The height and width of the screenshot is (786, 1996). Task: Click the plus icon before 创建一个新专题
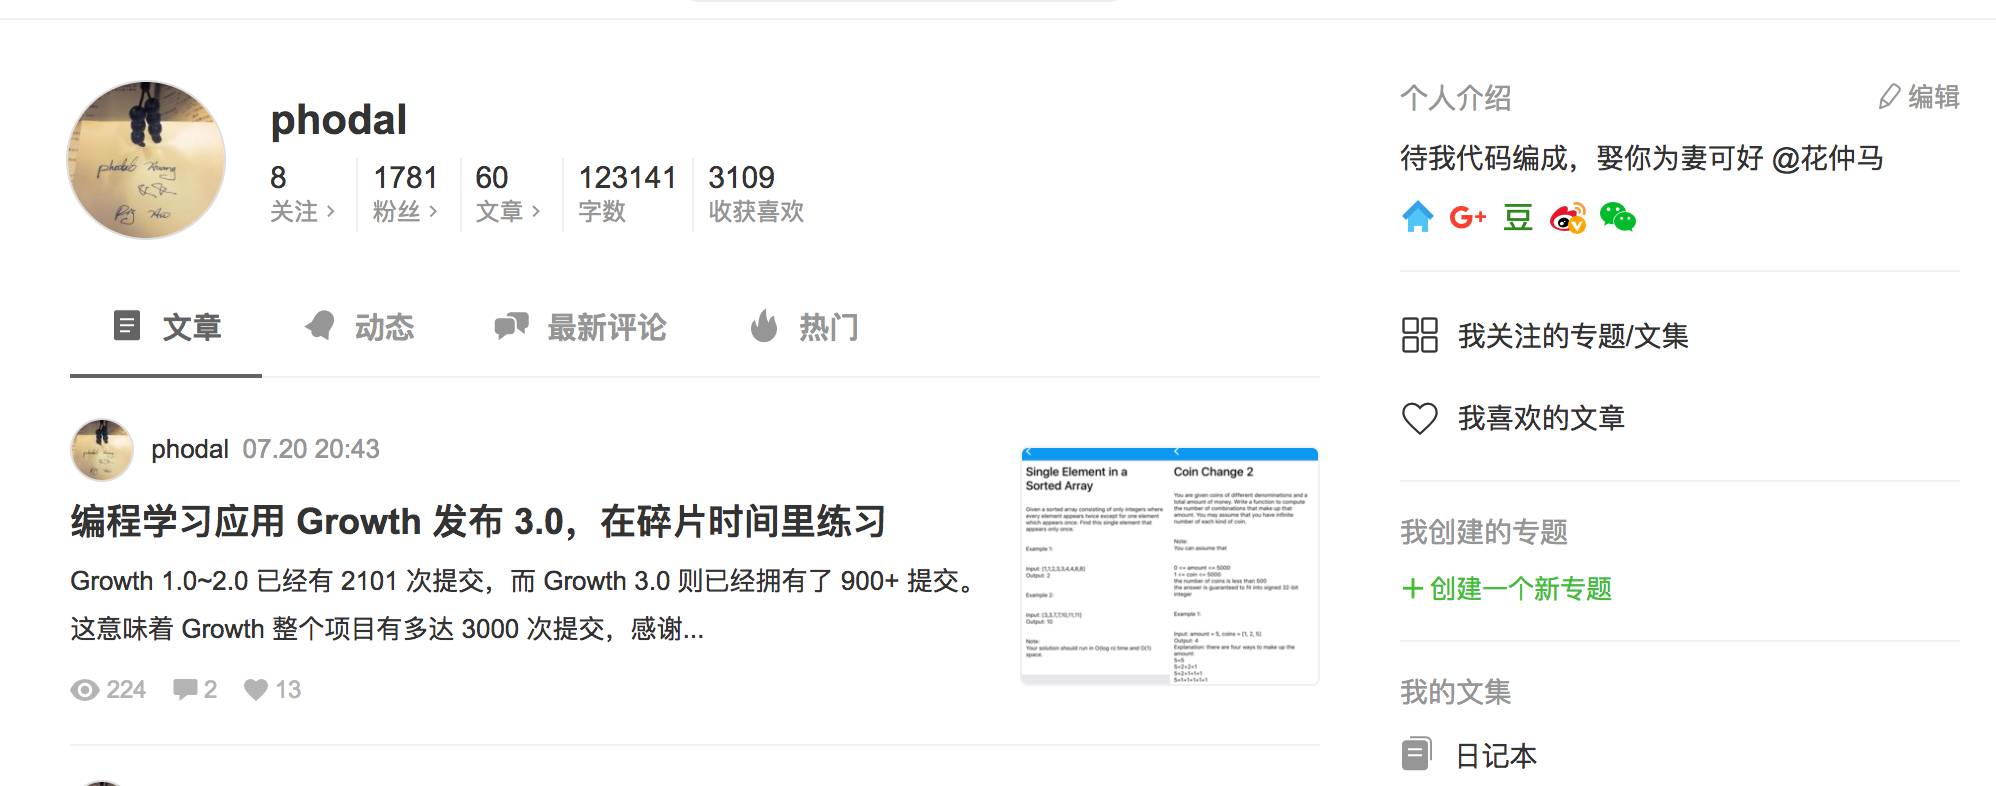tap(1412, 589)
